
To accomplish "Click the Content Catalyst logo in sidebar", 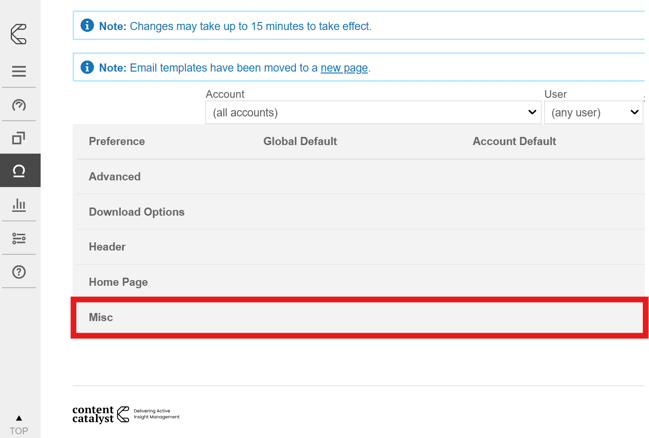I will 19,34.
